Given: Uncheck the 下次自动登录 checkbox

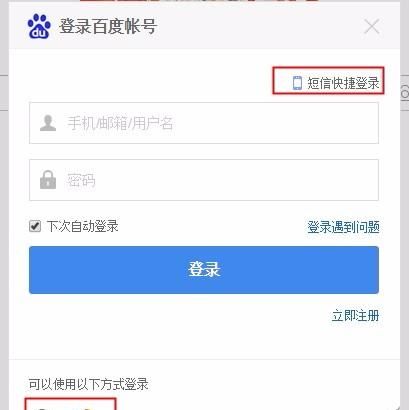Looking at the screenshot, I should (x=35, y=226).
